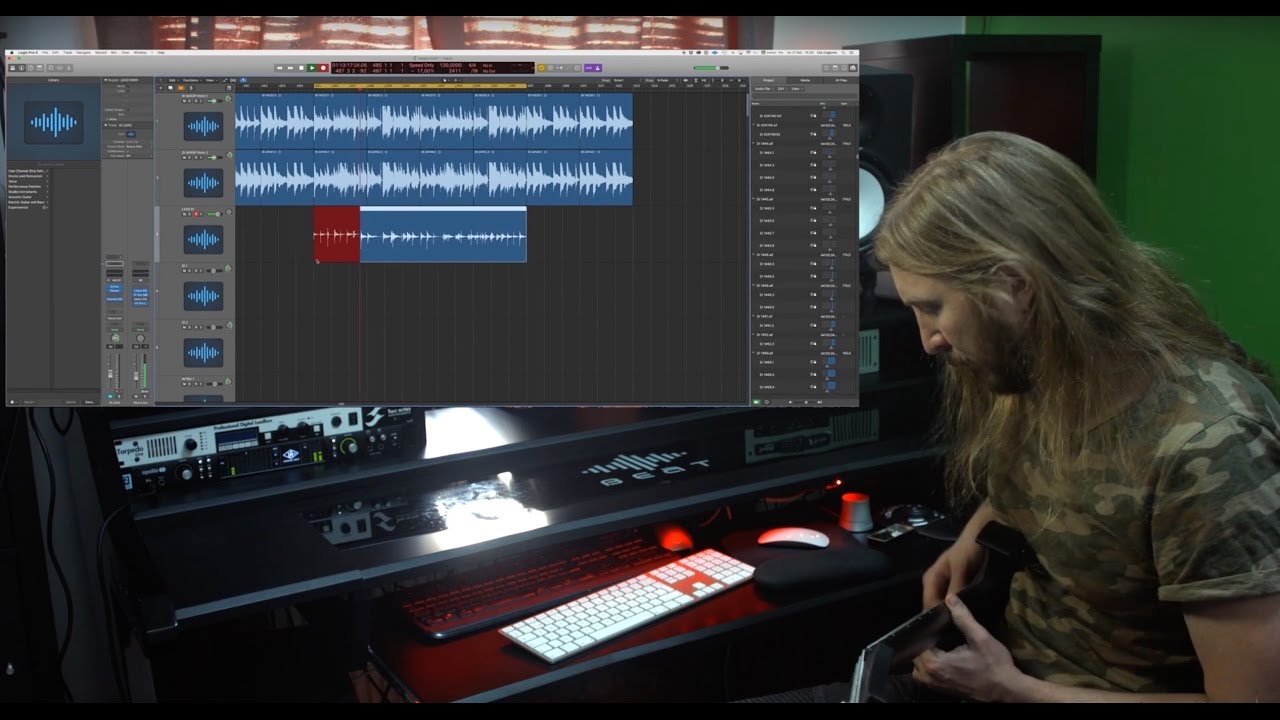Select the Media tab in the browser
The height and width of the screenshot is (720, 1280).
[x=805, y=80]
